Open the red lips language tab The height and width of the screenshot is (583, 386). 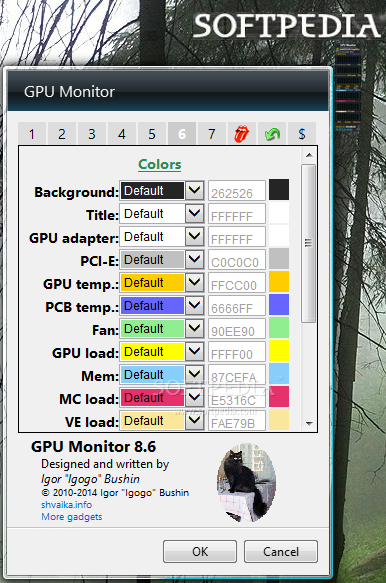pos(242,133)
